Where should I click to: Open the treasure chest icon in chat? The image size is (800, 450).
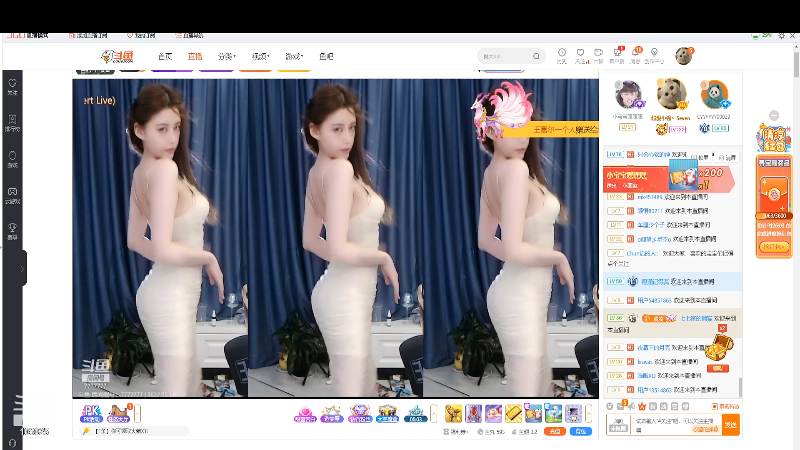pos(718,349)
